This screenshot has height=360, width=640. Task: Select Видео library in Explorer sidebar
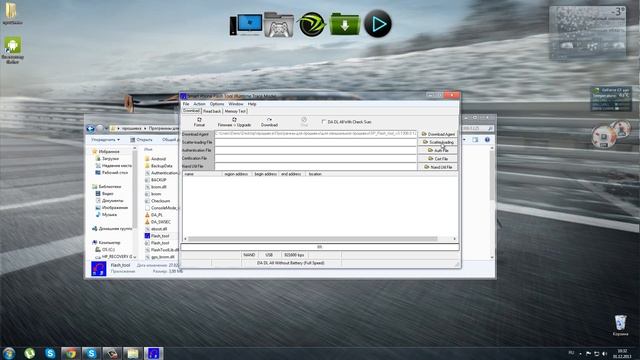pyautogui.click(x=105, y=193)
